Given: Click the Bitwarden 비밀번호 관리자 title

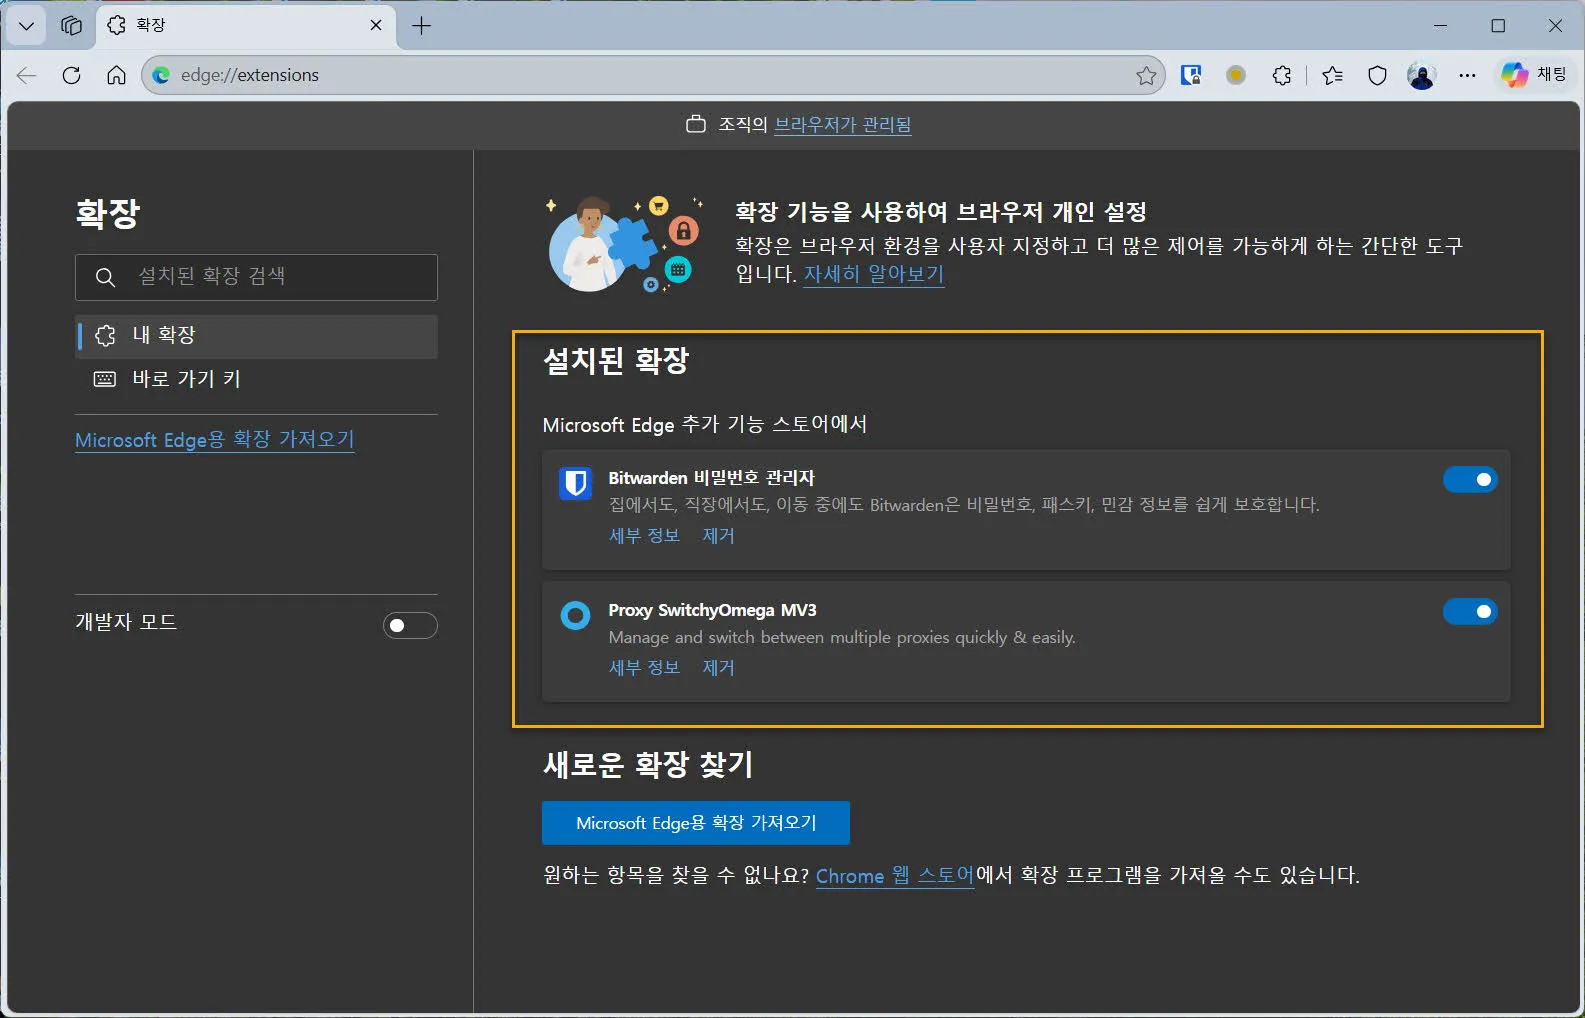Looking at the screenshot, I should [x=711, y=478].
